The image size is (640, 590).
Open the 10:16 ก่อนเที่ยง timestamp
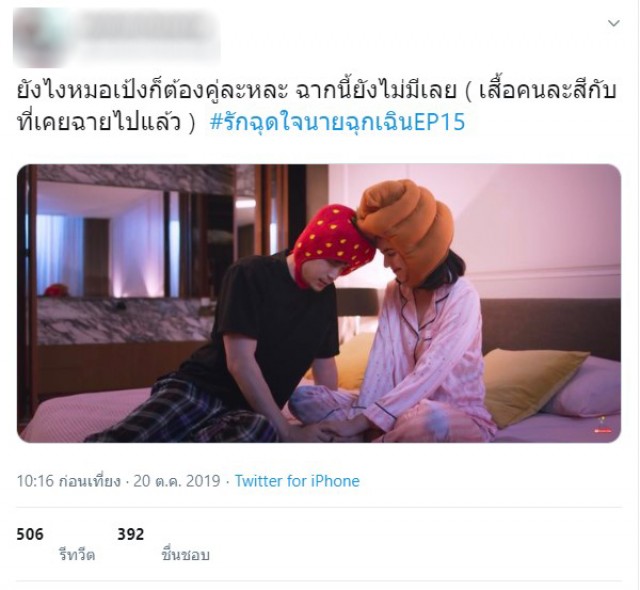(69, 481)
